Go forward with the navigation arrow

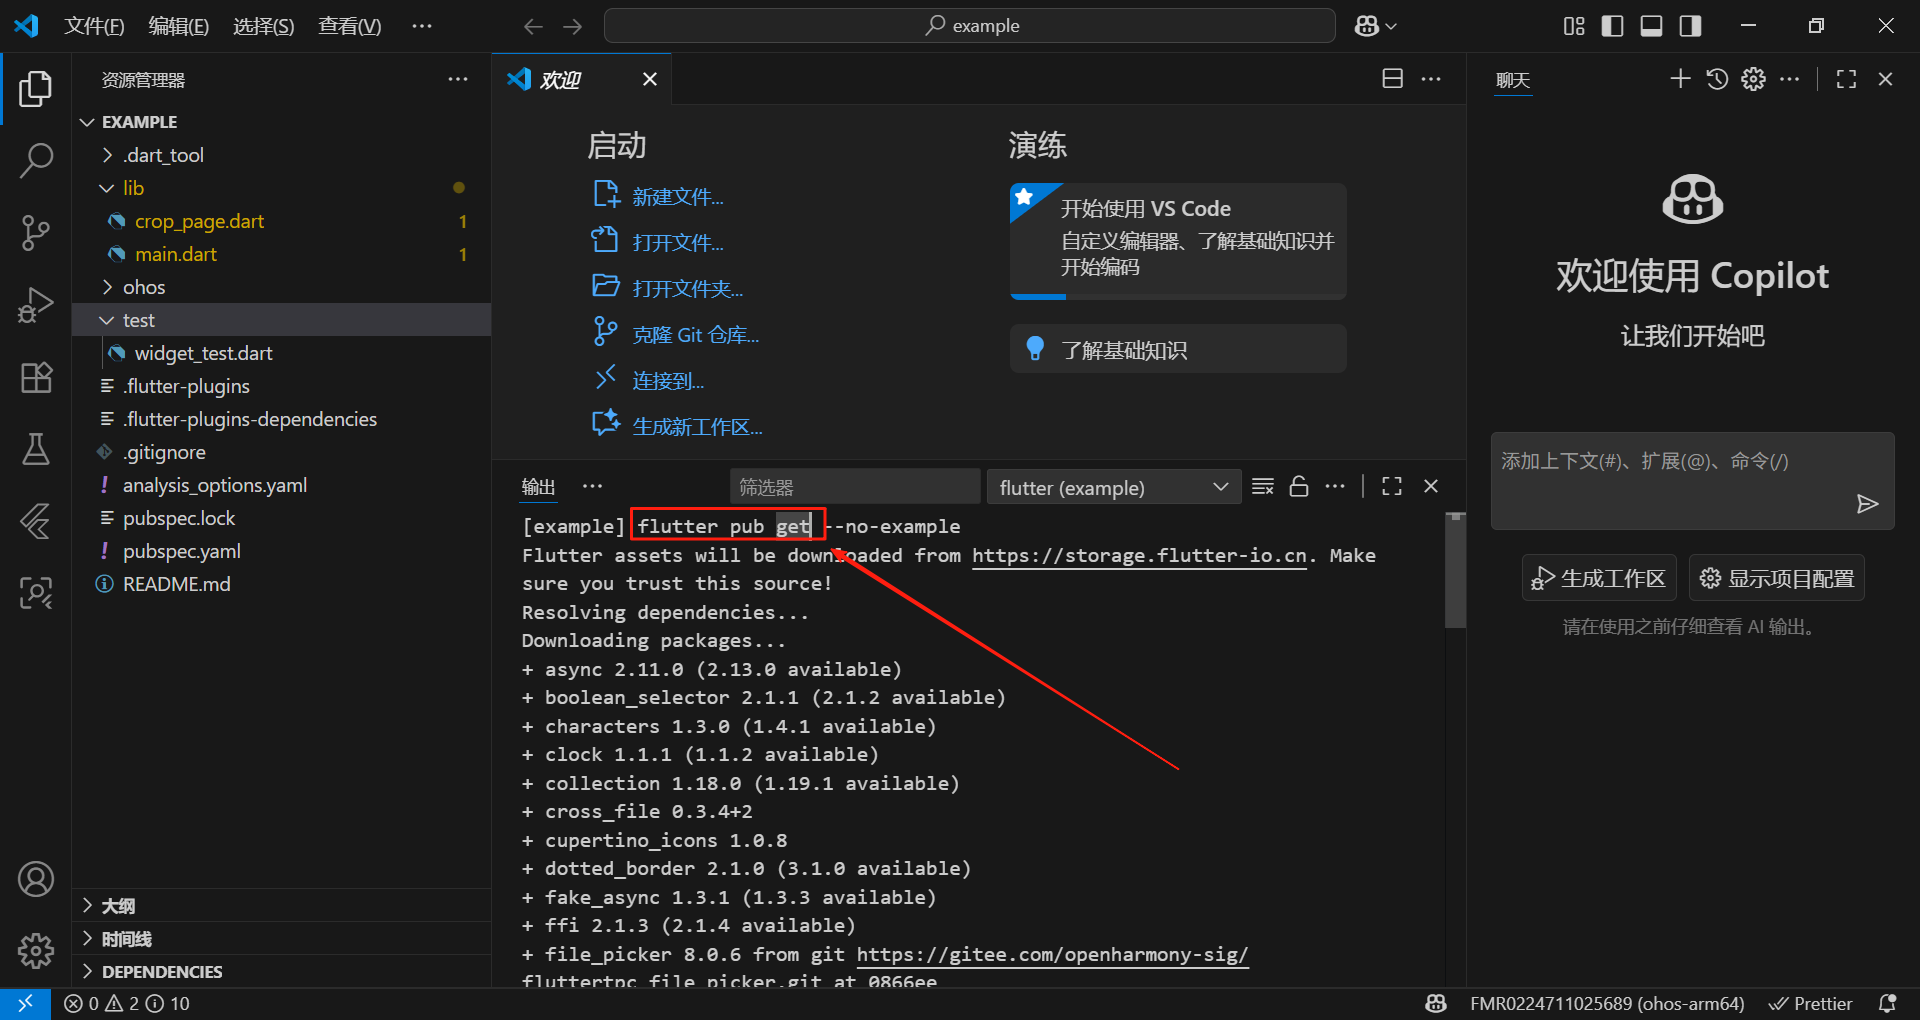click(572, 26)
